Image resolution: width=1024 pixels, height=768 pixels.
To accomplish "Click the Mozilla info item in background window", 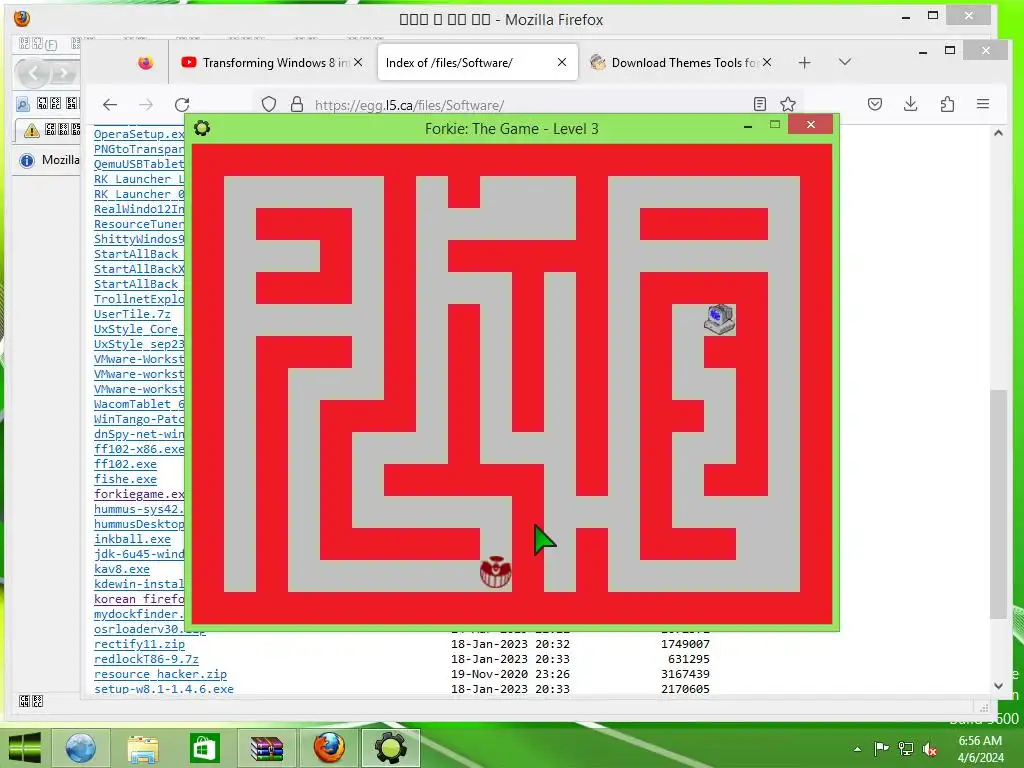I will tap(50, 160).
